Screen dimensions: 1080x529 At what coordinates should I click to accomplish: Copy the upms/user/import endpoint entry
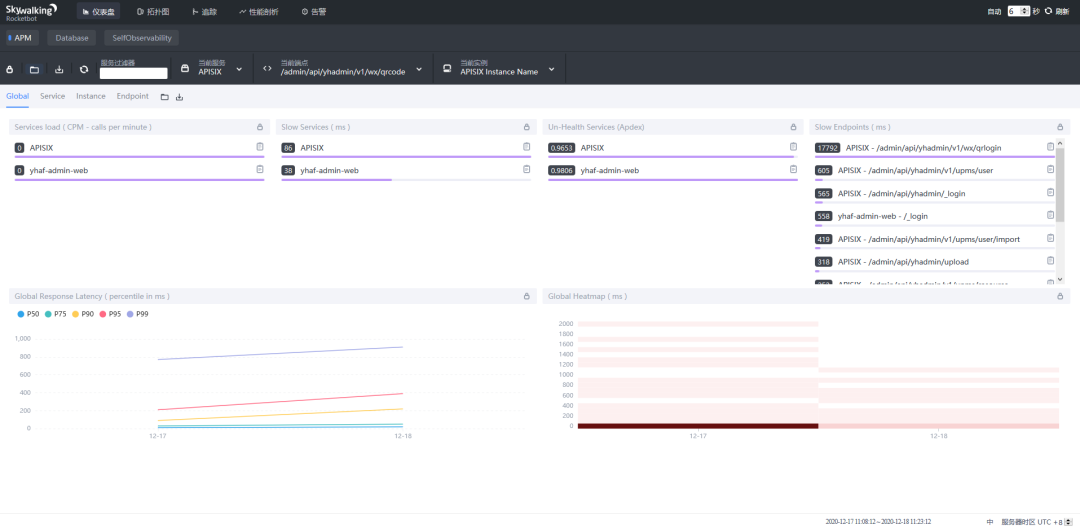point(1050,238)
